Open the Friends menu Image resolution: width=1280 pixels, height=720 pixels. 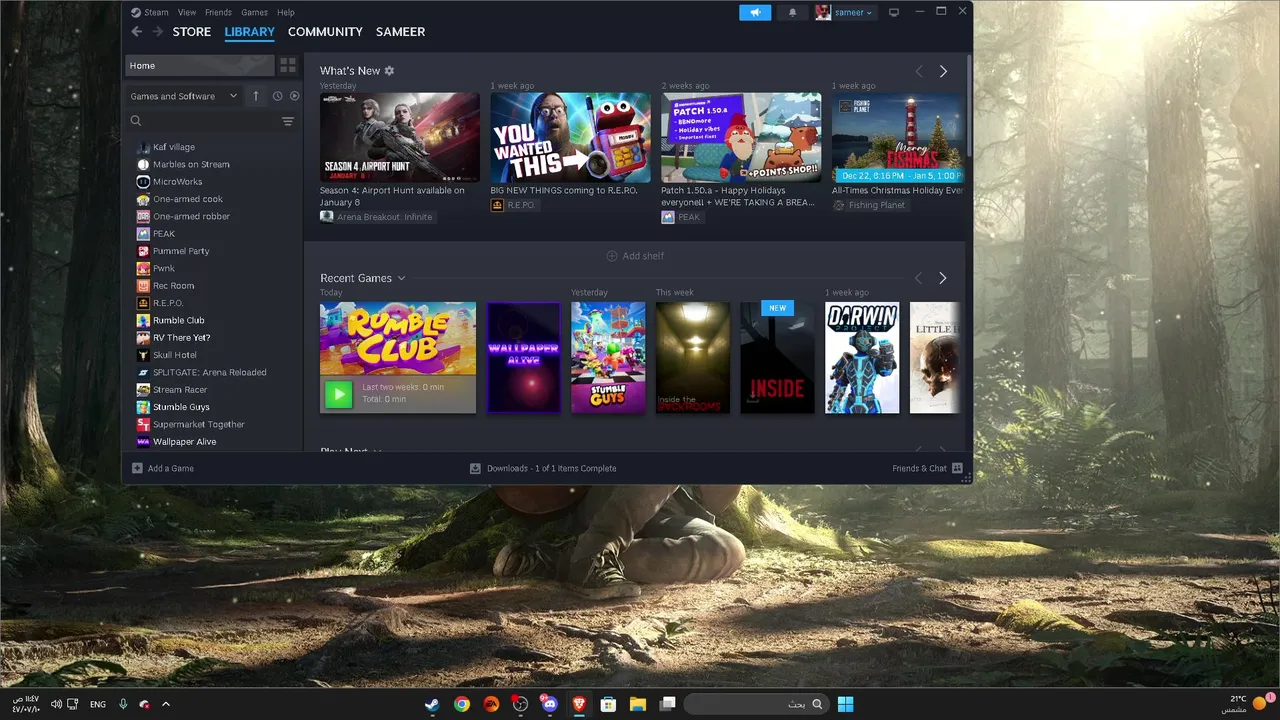click(x=218, y=12)
